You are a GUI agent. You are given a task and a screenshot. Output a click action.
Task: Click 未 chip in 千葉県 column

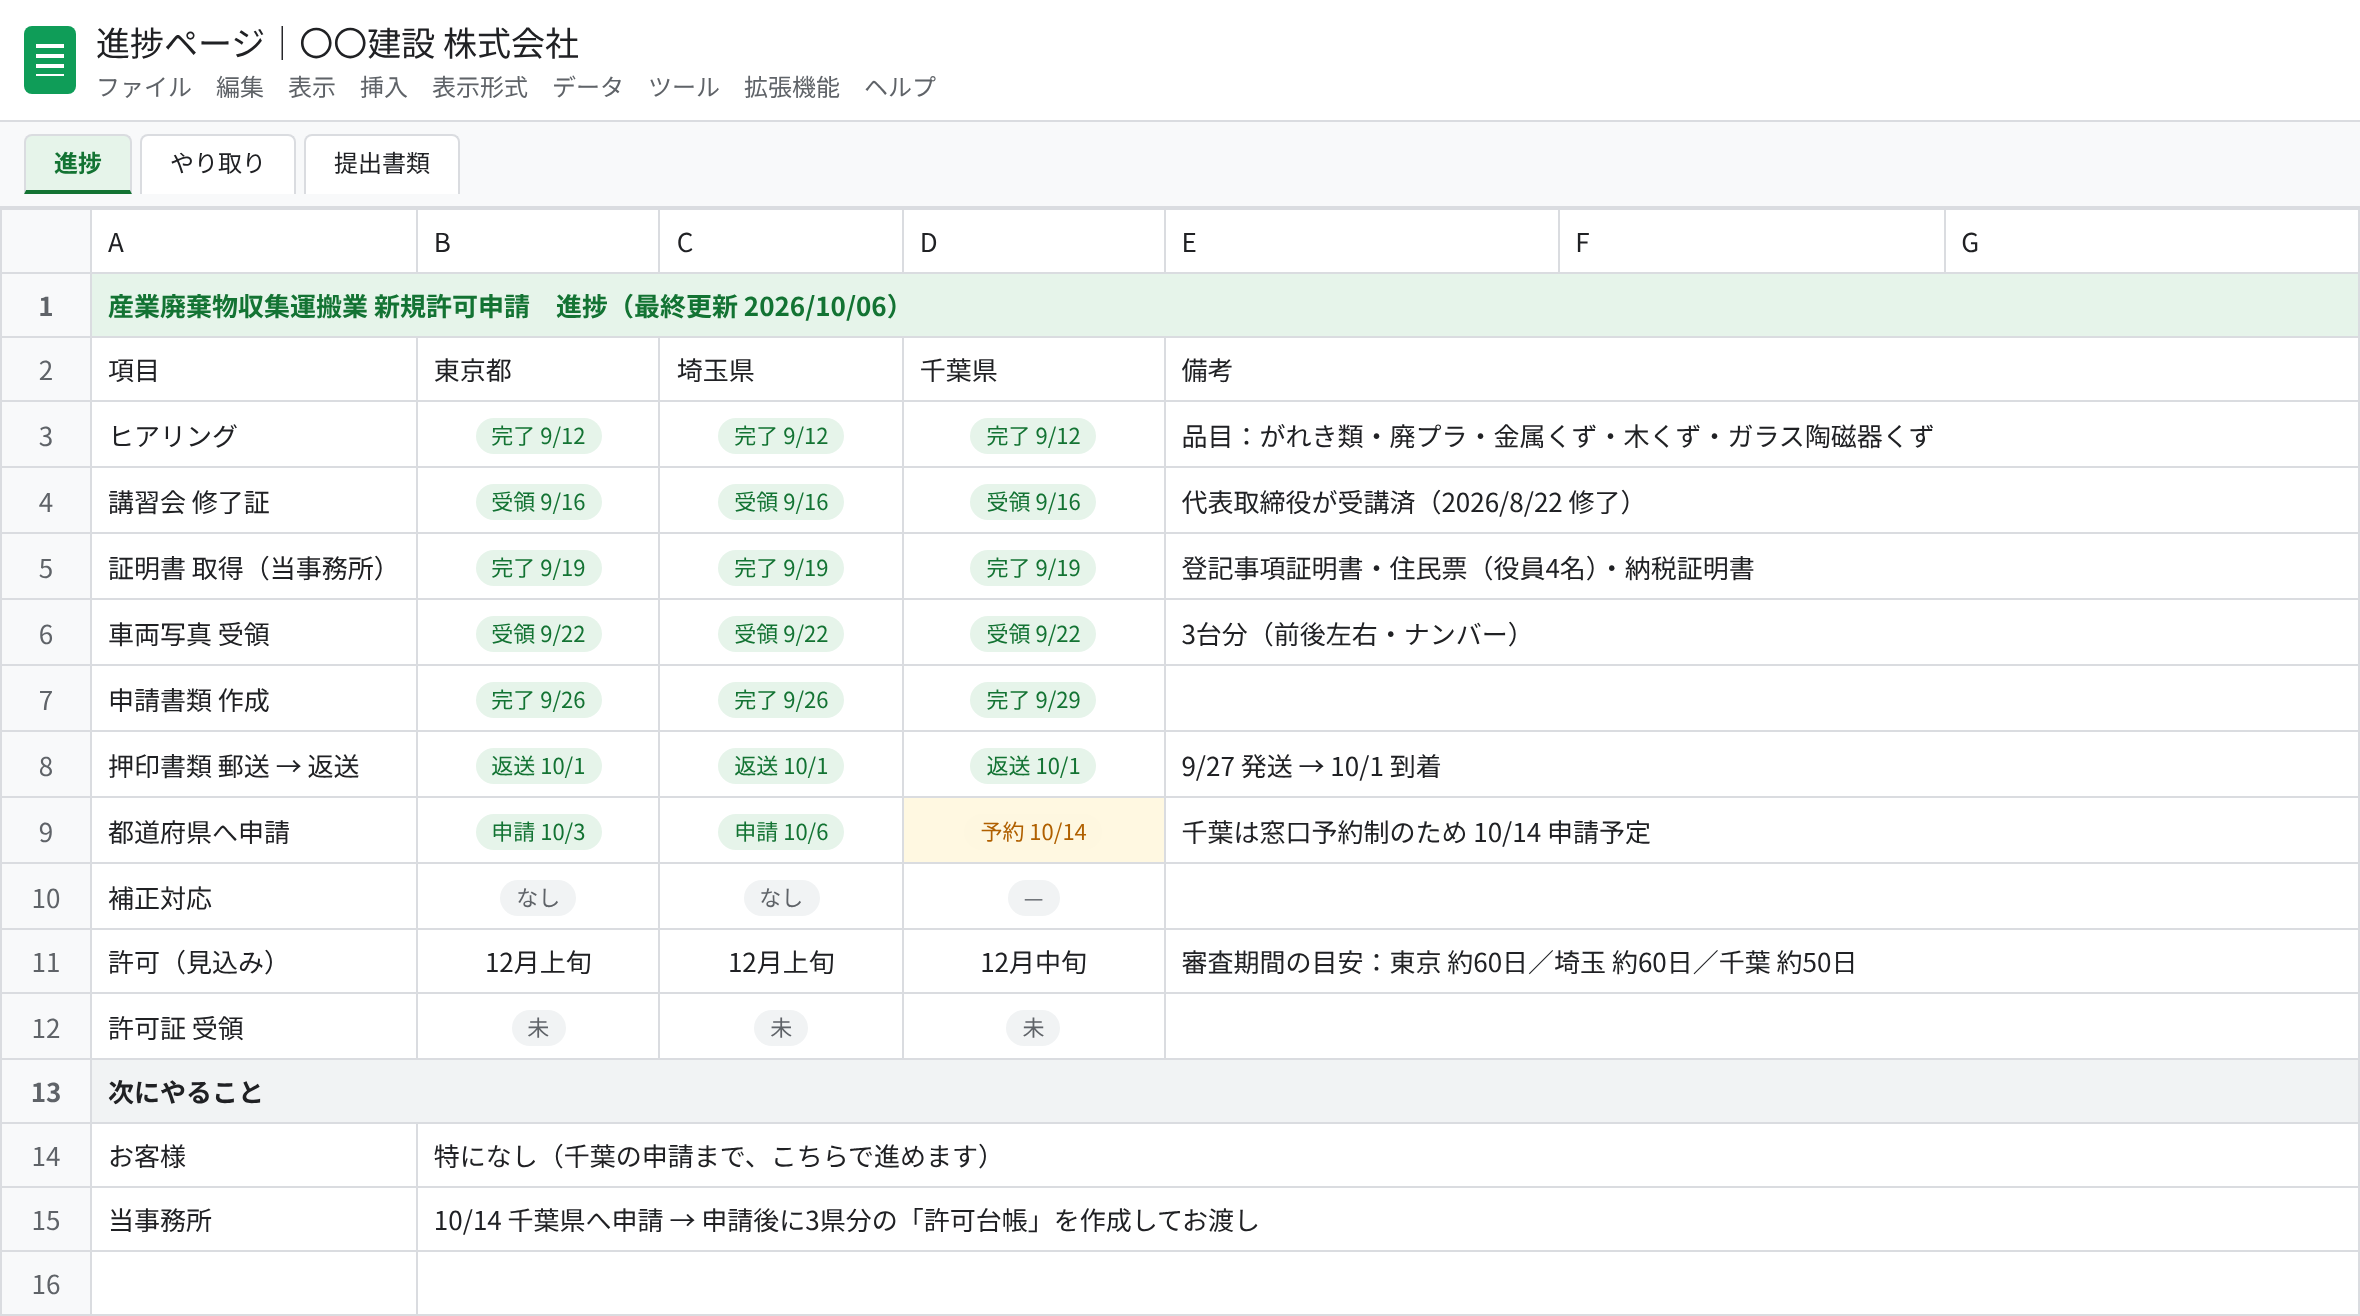(x=1033, y=1028)
